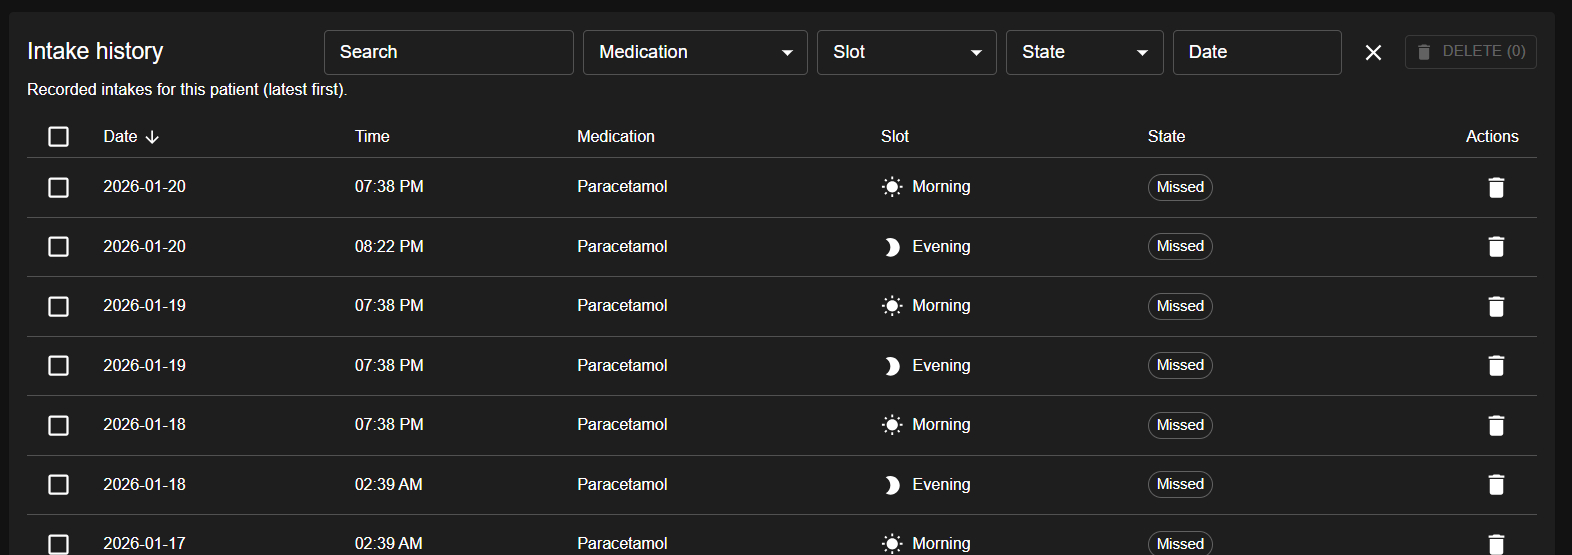Click the Missed chip in first row

pyautogui.click(x=1180, y=187)
